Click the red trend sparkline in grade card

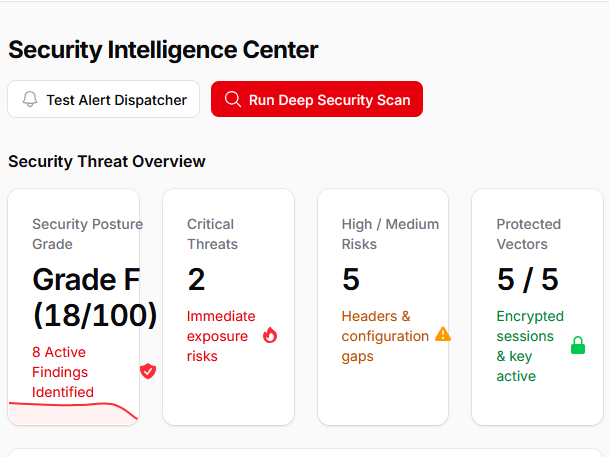(x=73, y=412)
